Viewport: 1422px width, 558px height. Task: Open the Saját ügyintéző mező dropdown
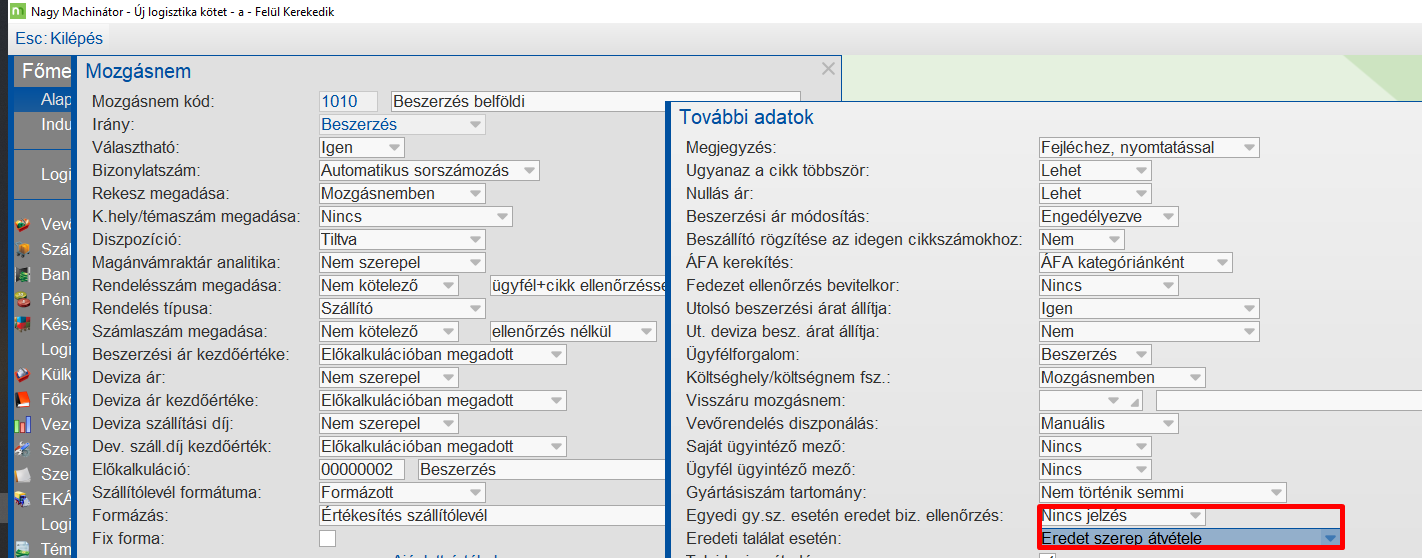(1095, 446)
